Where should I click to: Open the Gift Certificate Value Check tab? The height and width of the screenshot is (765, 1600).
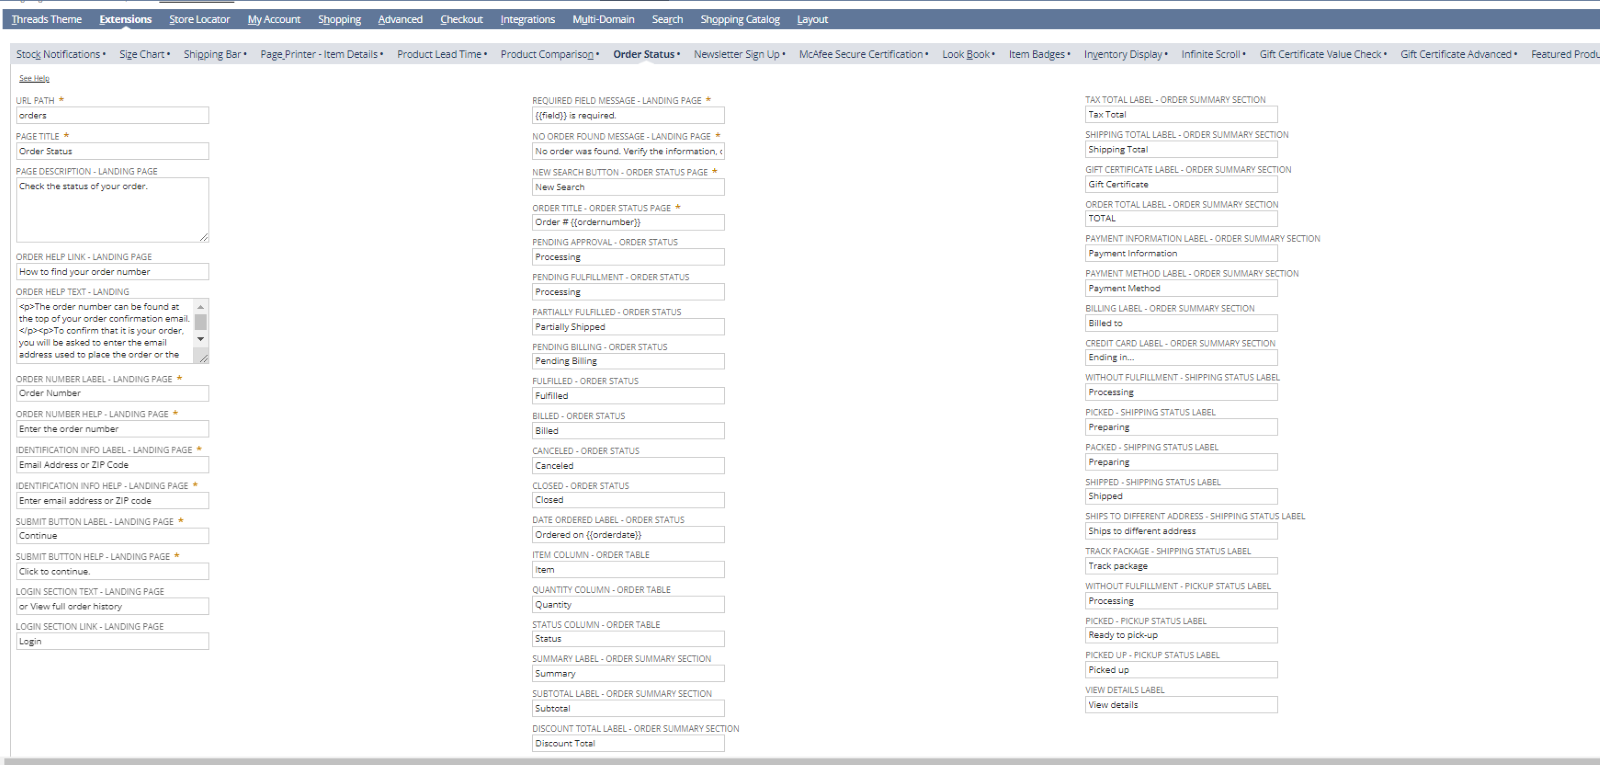(1320, 54)
